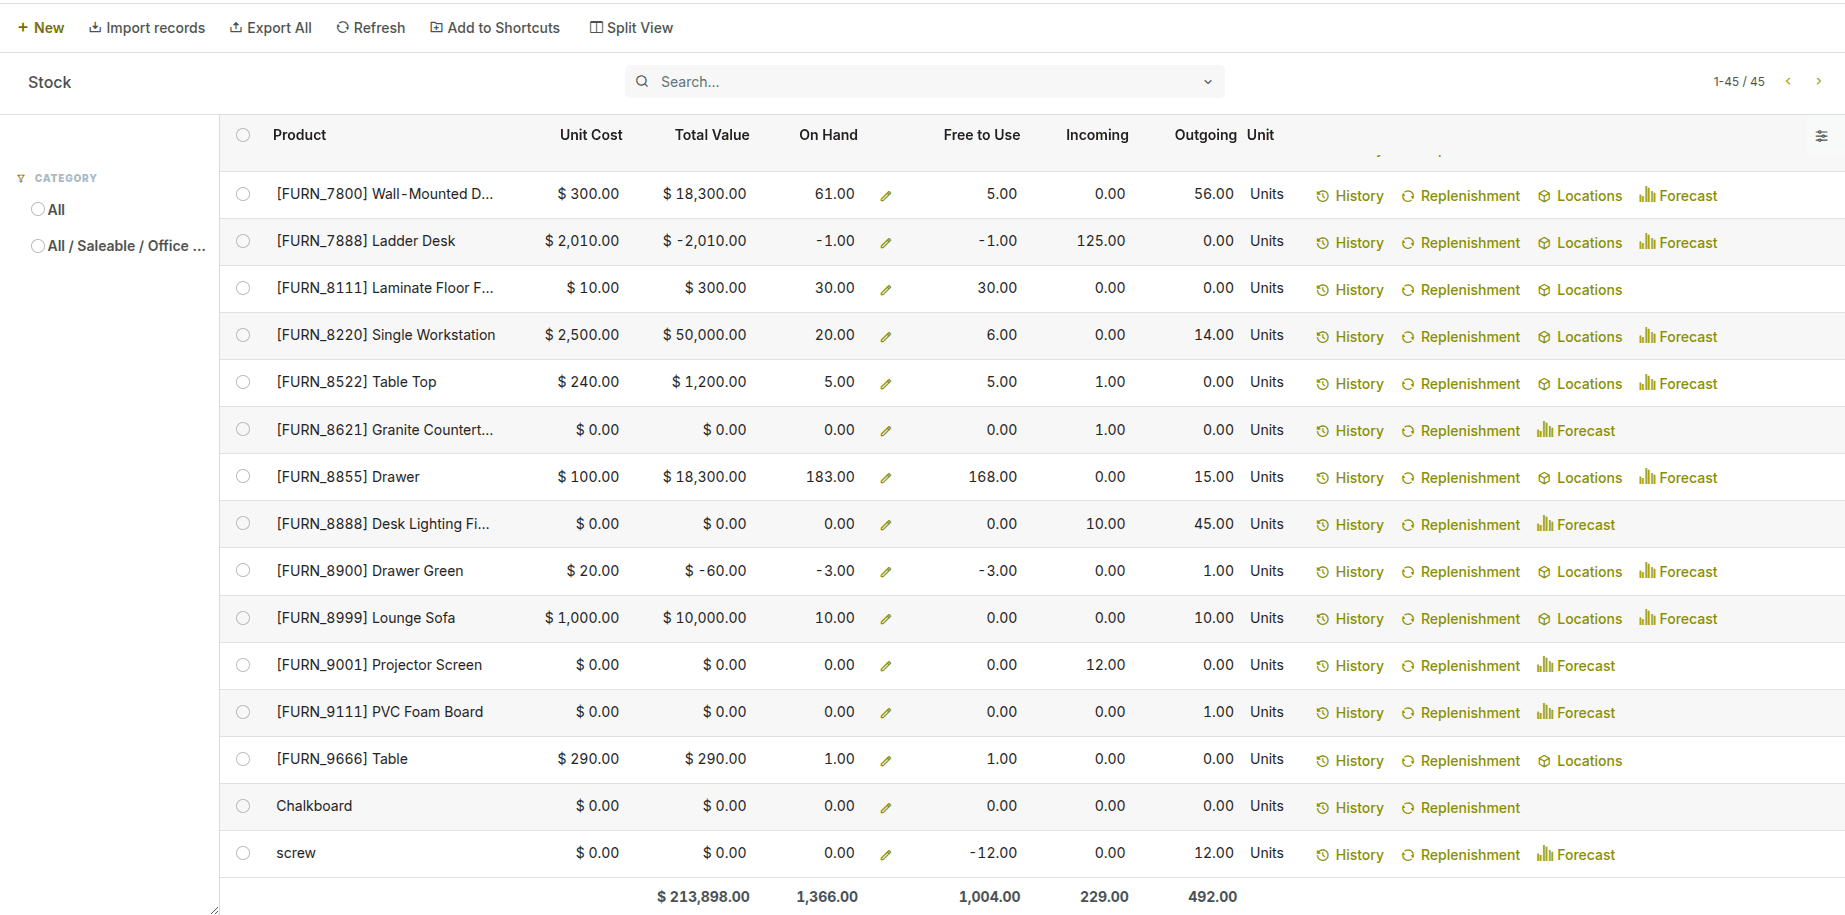This screenshot has height=915, width=1845.
Task: Go to previous page arrow
Action: pos(1788,82)
